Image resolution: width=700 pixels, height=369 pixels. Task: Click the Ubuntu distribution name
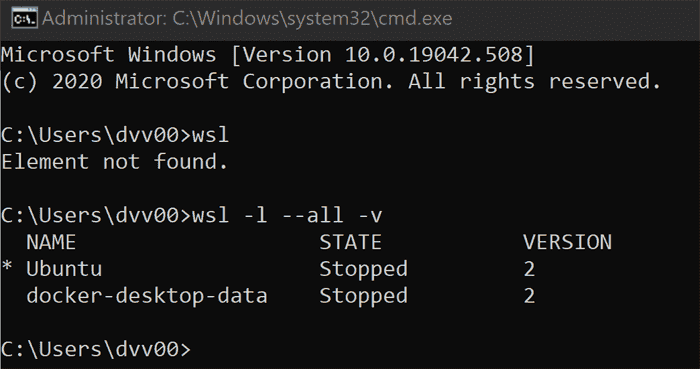(x=64, y=269)
